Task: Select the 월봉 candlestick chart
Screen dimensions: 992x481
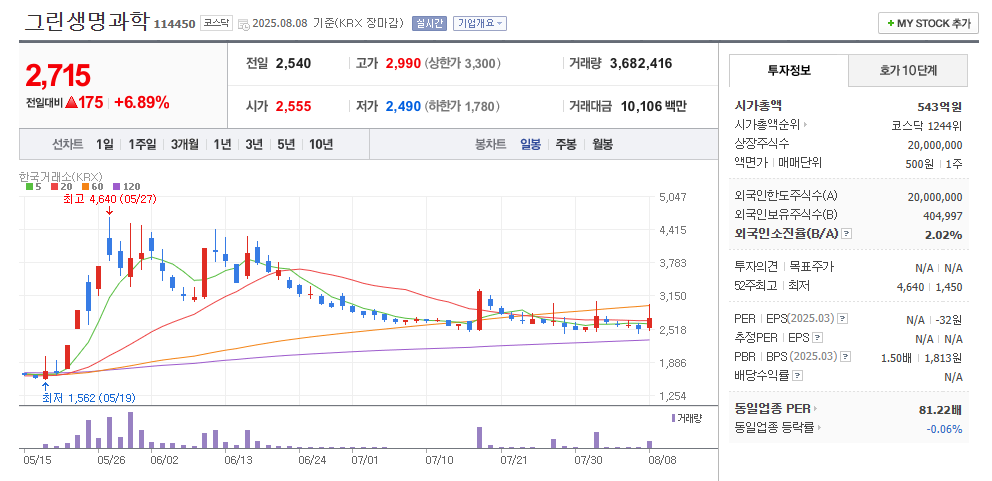Action: pyautogui.click(x=602, y=144)
